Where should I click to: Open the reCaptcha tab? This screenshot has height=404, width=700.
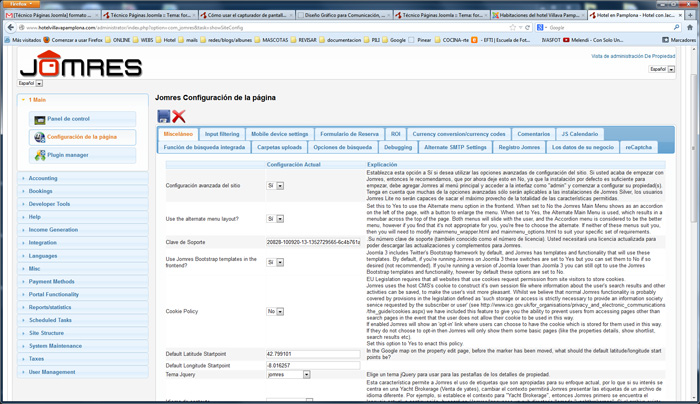point(638,147)
